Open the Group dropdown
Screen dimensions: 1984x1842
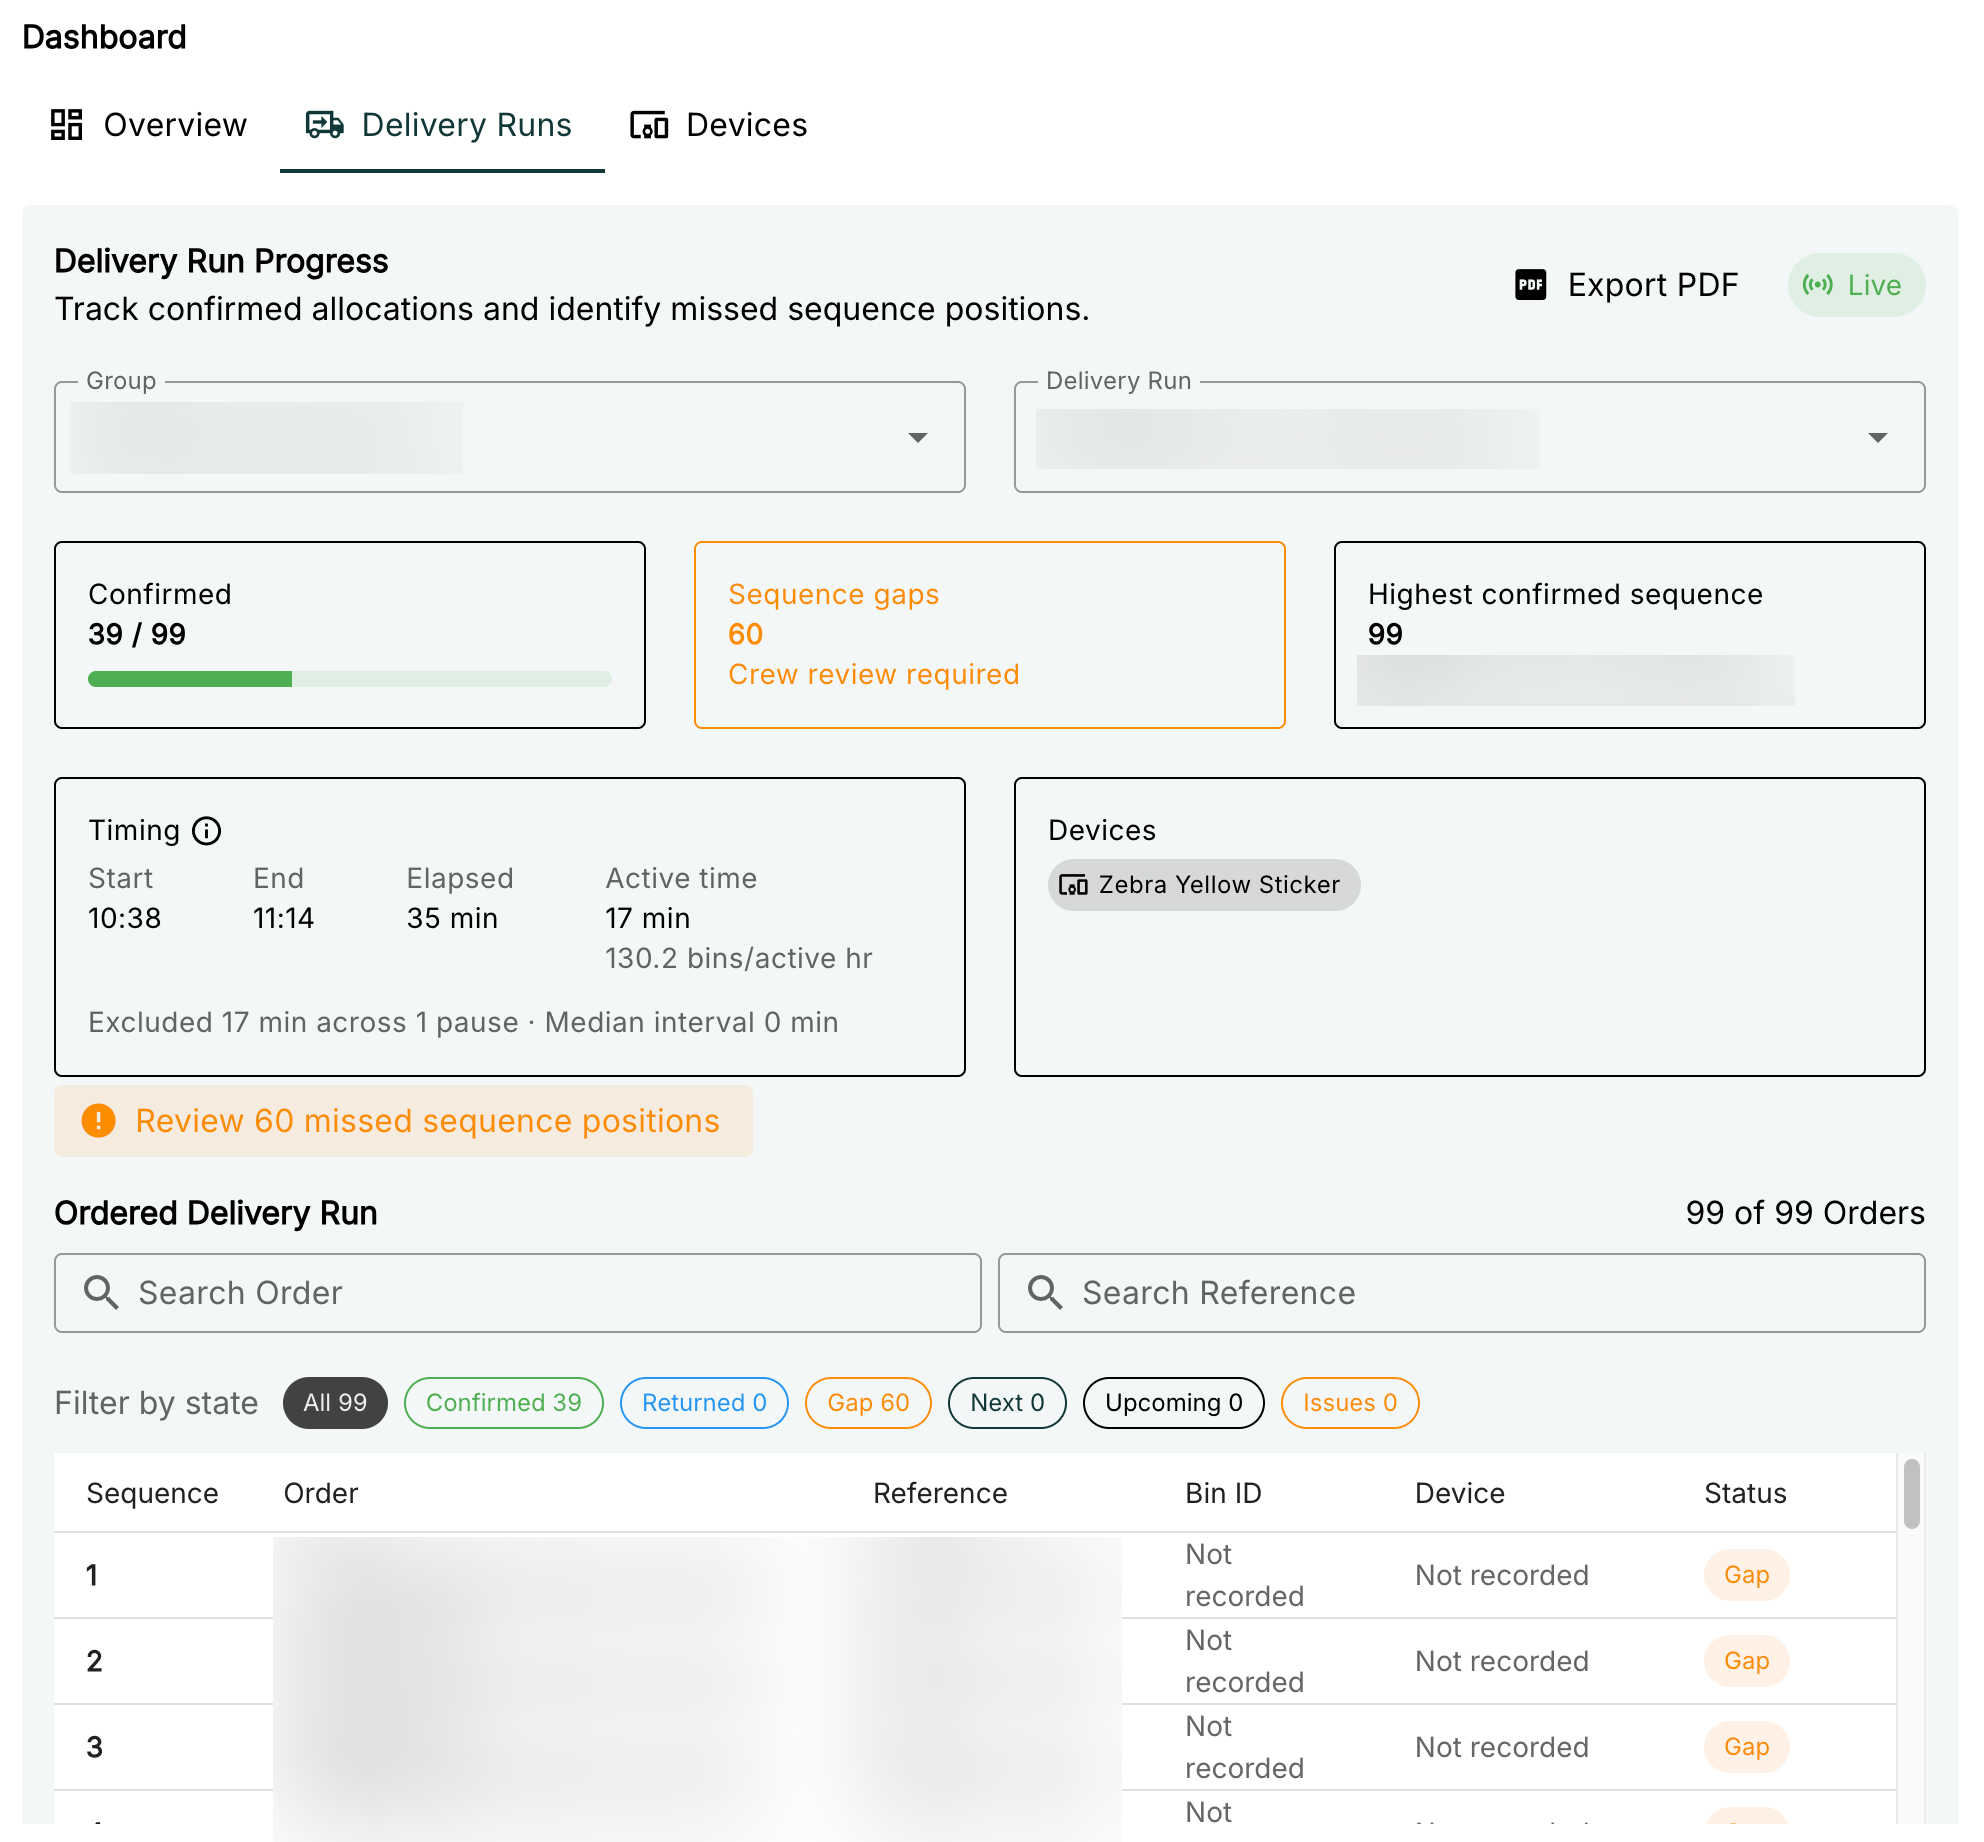(510, 437)
